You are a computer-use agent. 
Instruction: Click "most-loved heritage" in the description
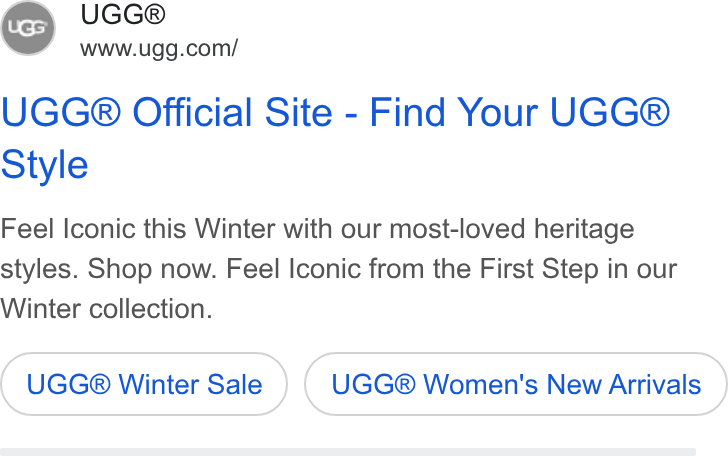512,229
